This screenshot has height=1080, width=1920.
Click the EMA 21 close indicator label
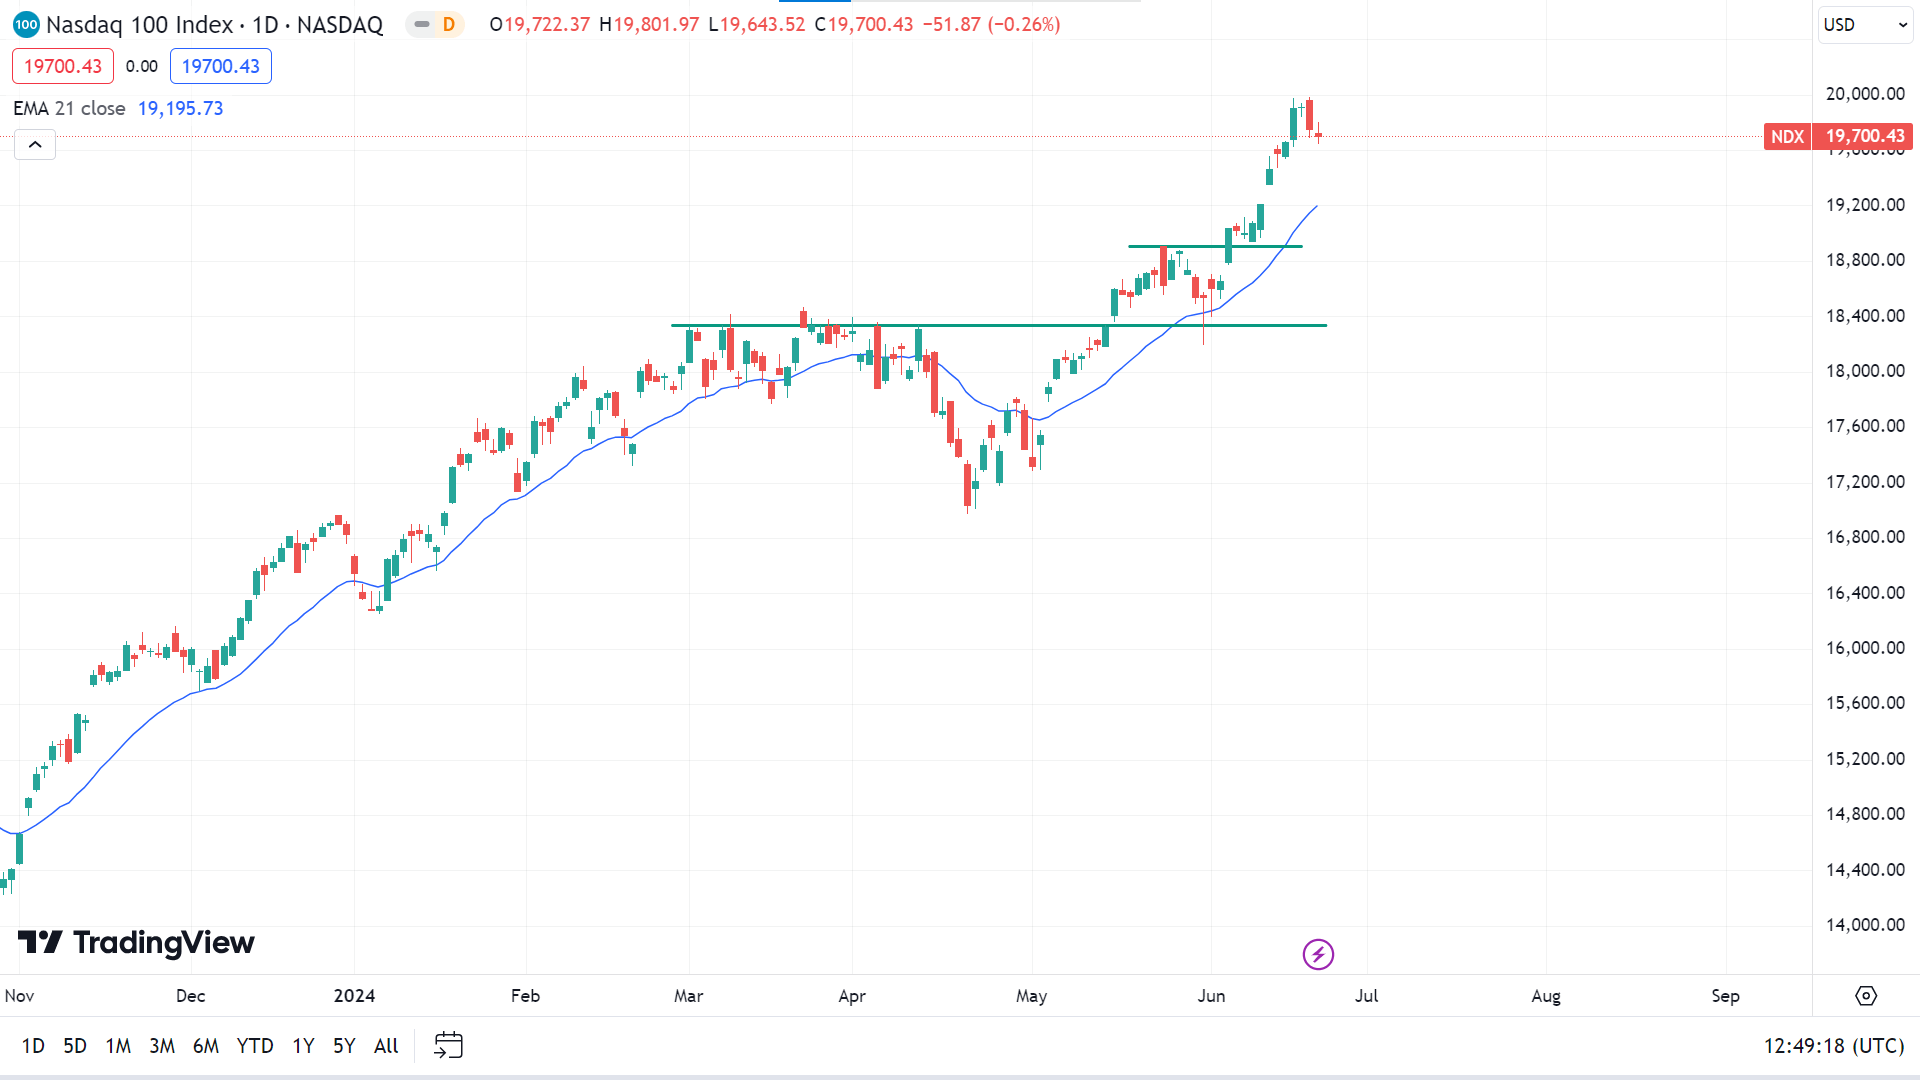click(69, 108)
